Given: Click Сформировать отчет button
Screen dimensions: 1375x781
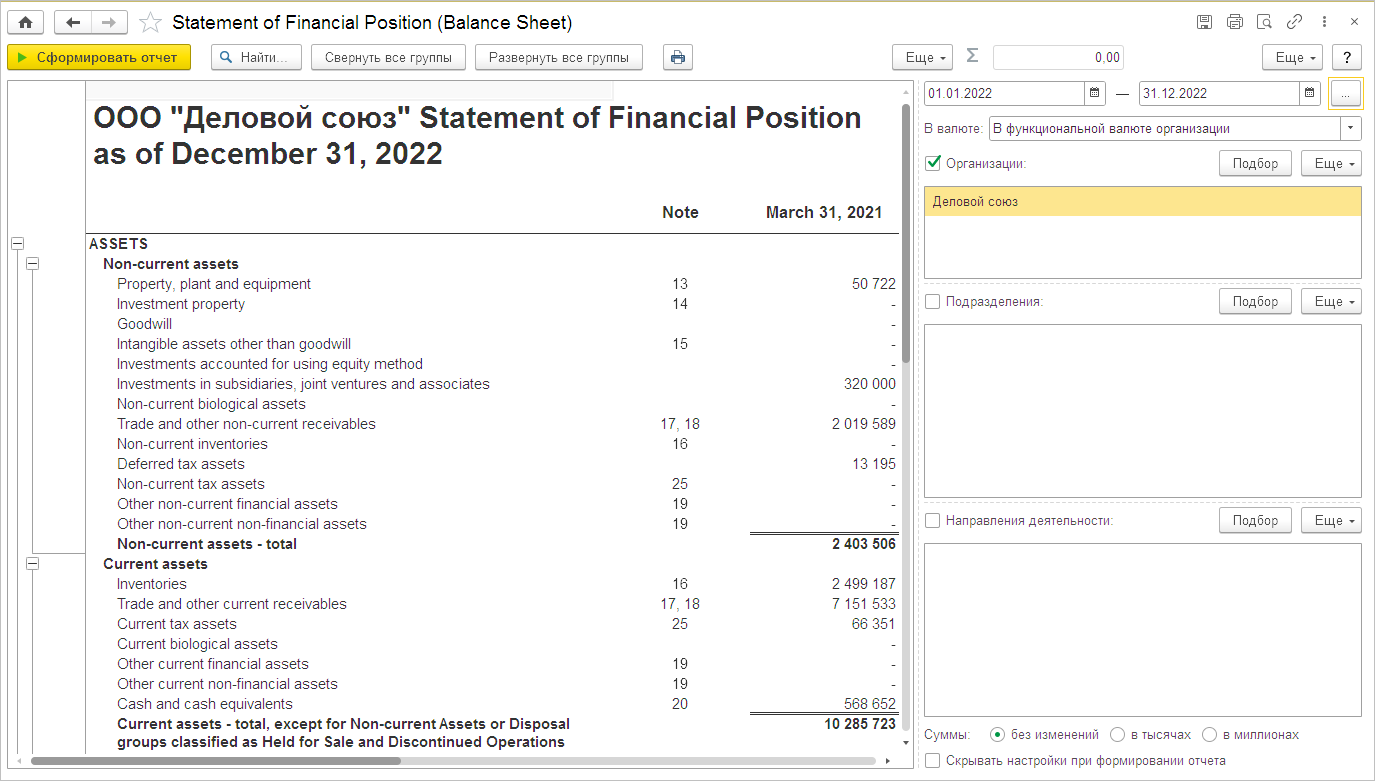Looking at the screenshot, I should point(98,57).
